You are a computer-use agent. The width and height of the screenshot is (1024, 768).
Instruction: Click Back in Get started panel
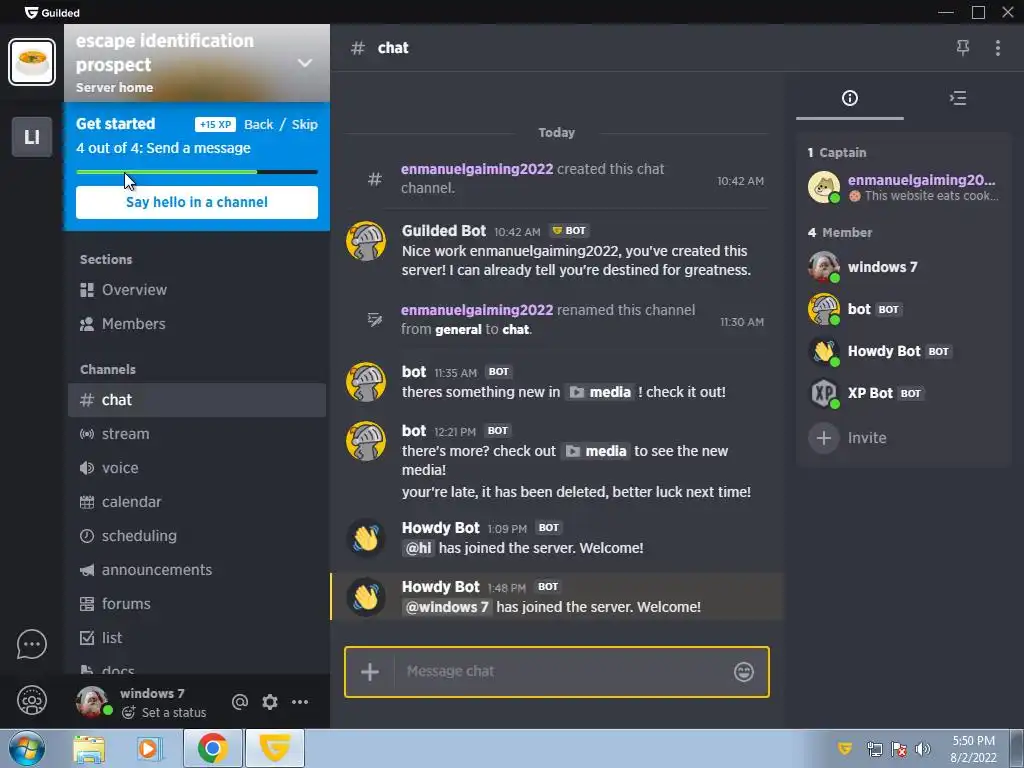[x=259, y=124]
